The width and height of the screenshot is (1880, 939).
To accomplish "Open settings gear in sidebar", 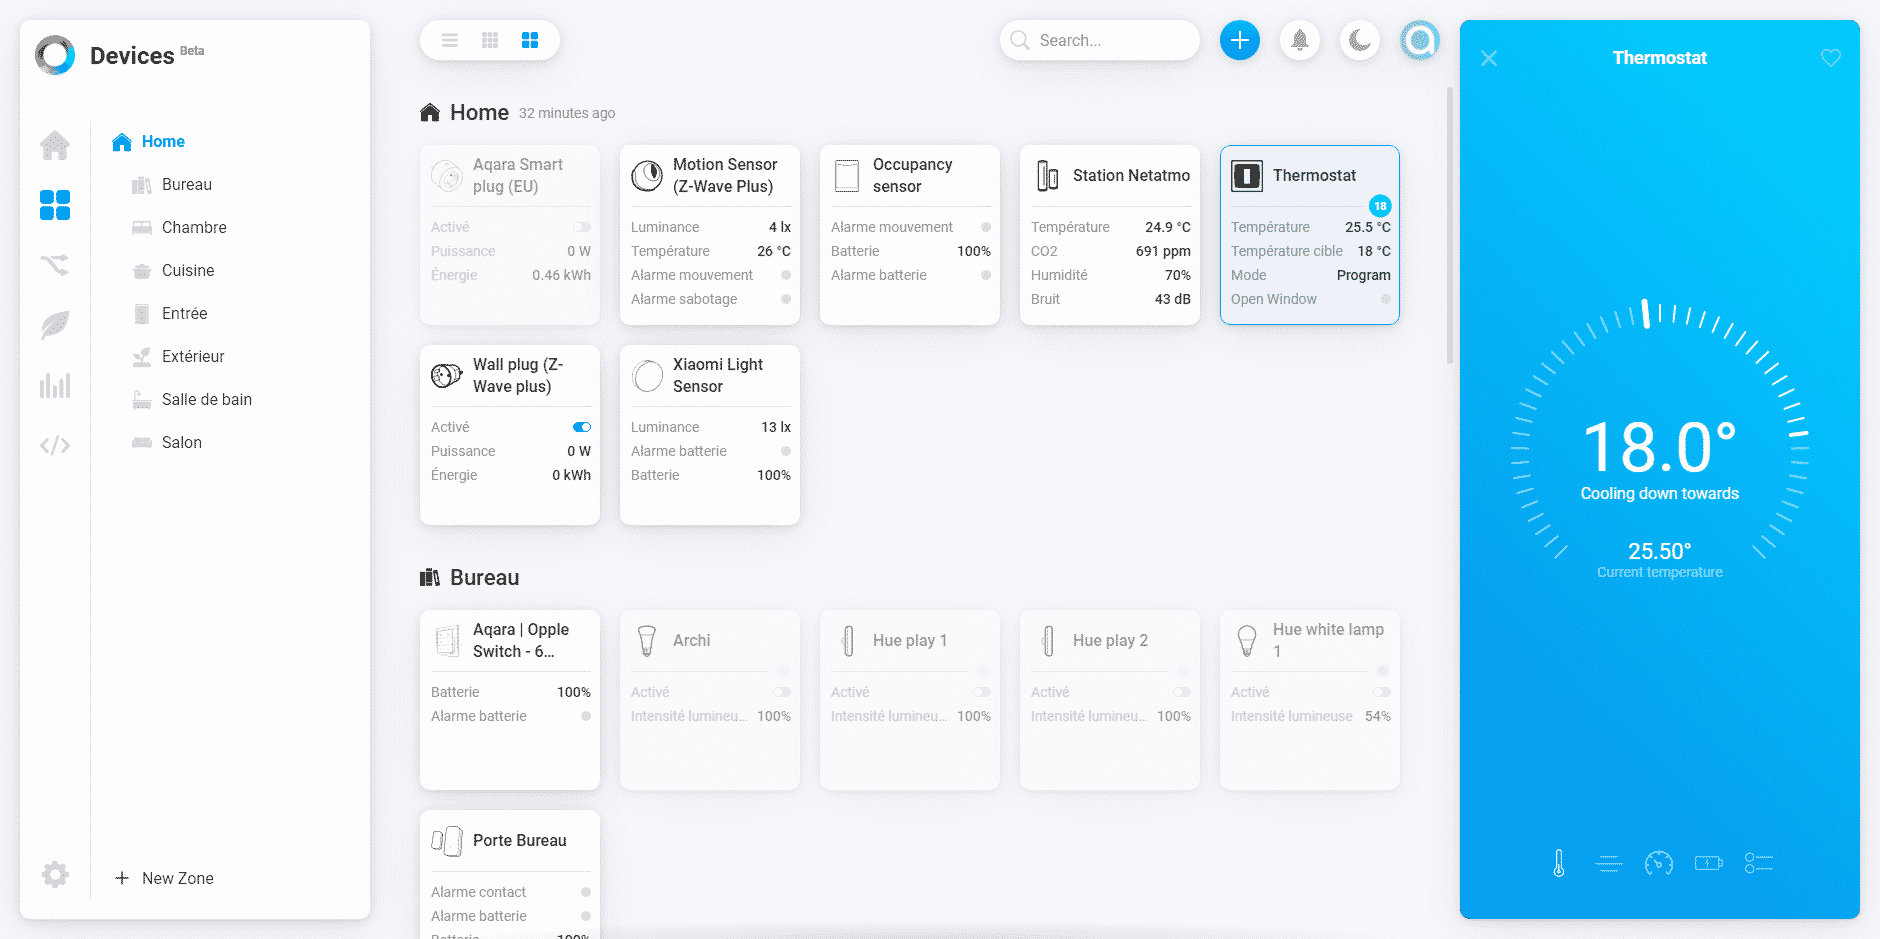I will click(x=55, y=875).
